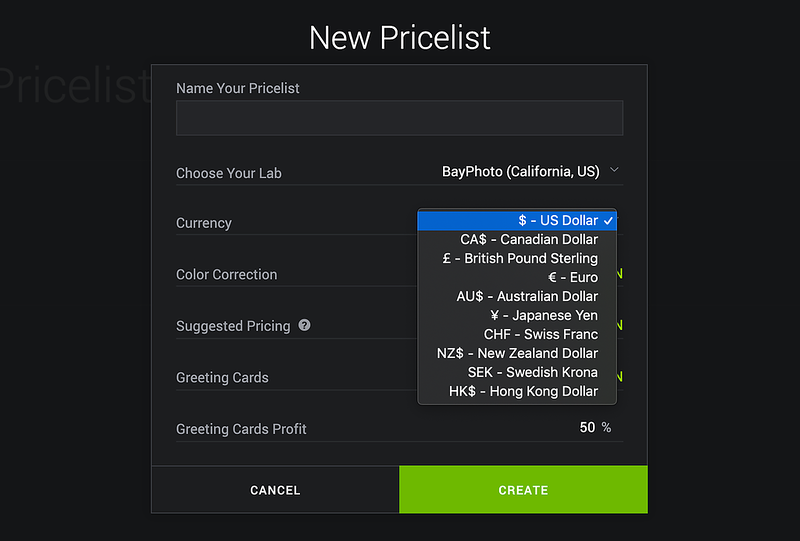Viewport: 800px width, 541px height.
Task: Click the Name Your Pricelist text field
Action: click(399, 118)
